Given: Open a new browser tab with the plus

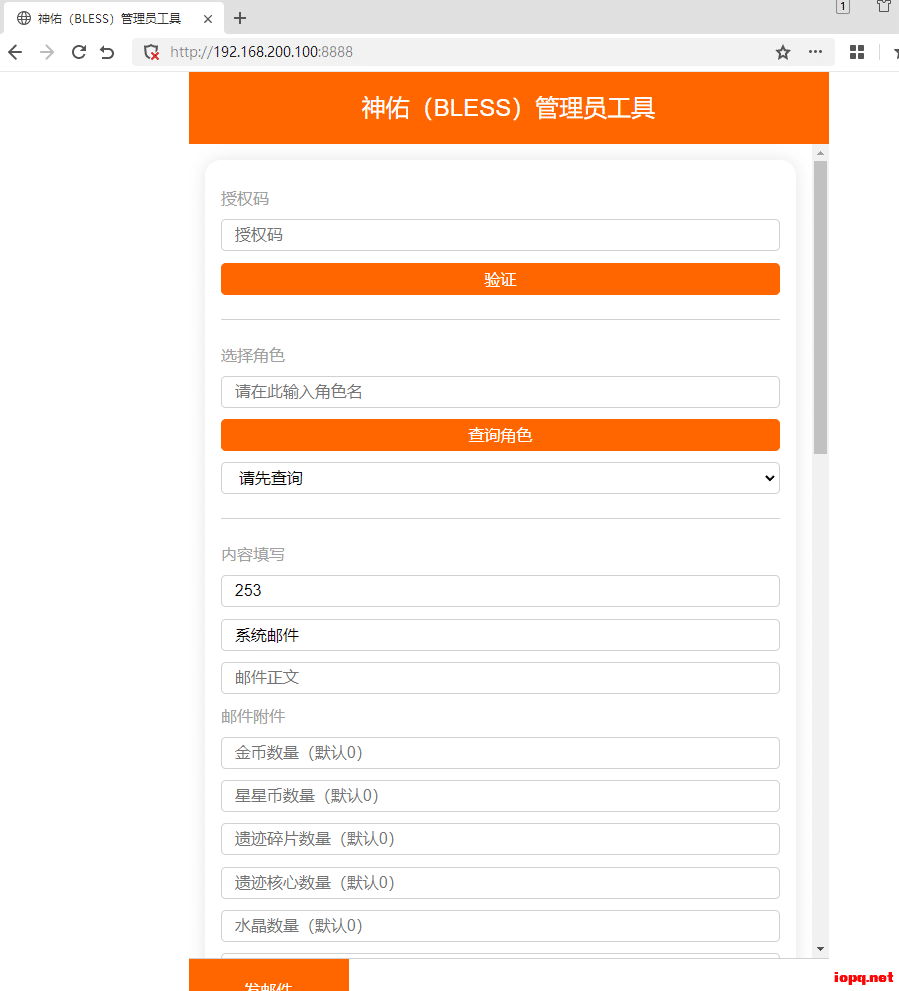Looking at the screenshot, I should point(239,18).
